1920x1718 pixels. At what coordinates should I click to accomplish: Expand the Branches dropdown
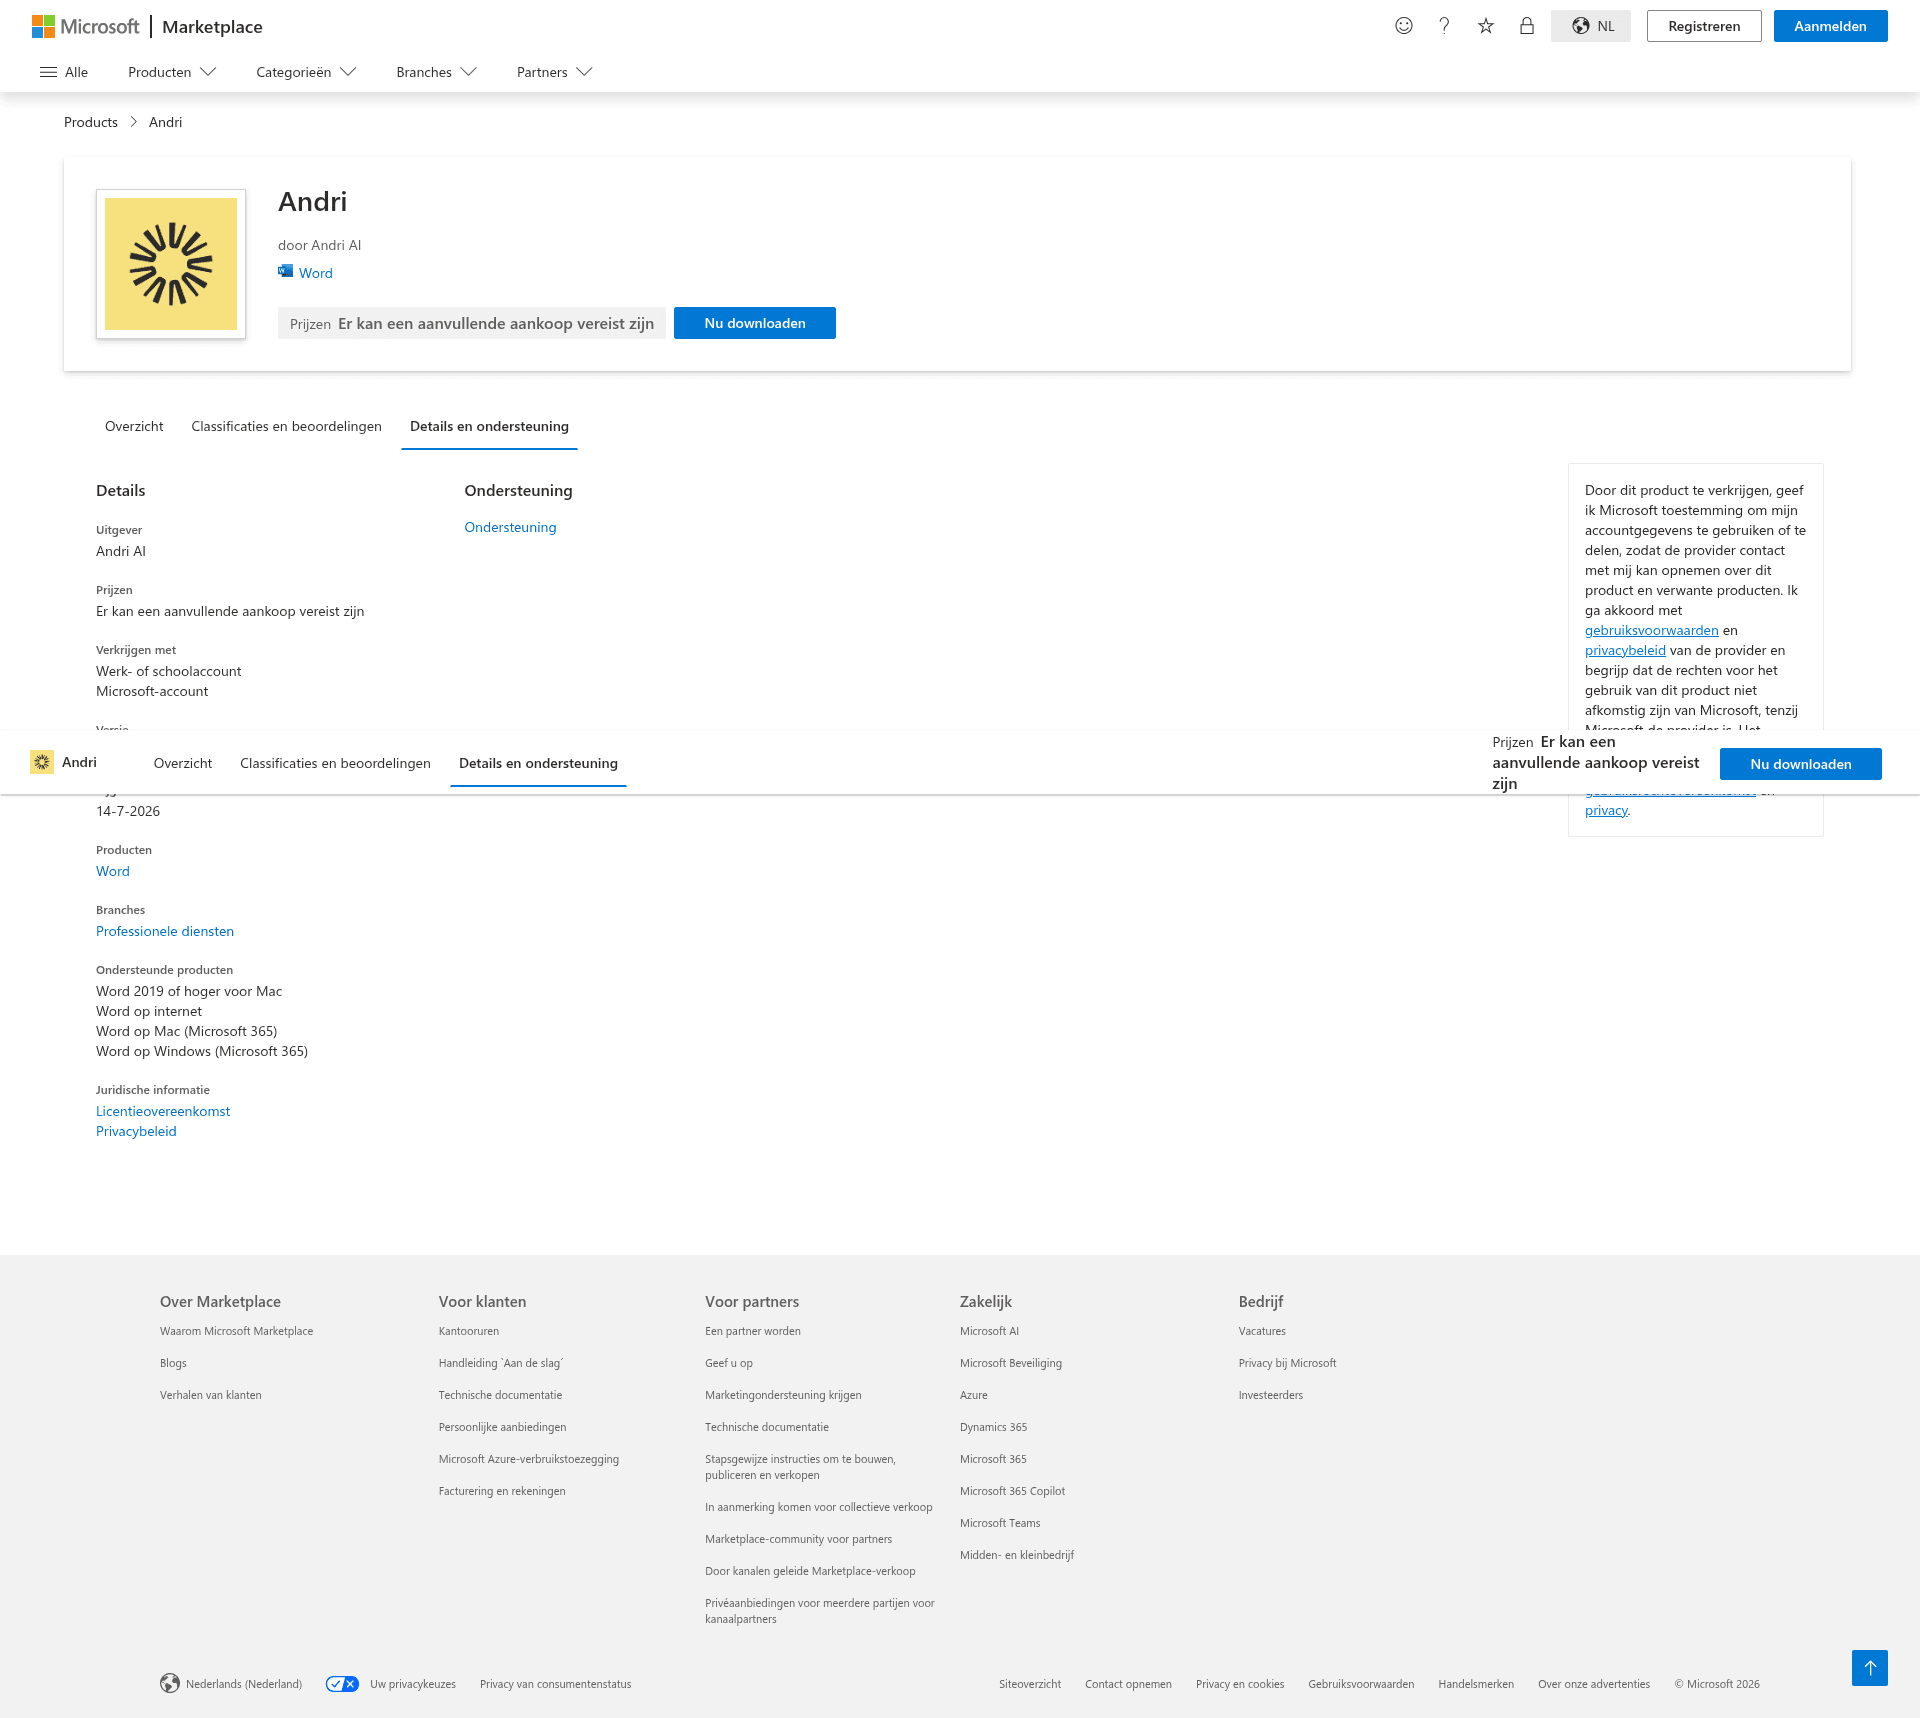pyautogui.click(x=436, y=72)
